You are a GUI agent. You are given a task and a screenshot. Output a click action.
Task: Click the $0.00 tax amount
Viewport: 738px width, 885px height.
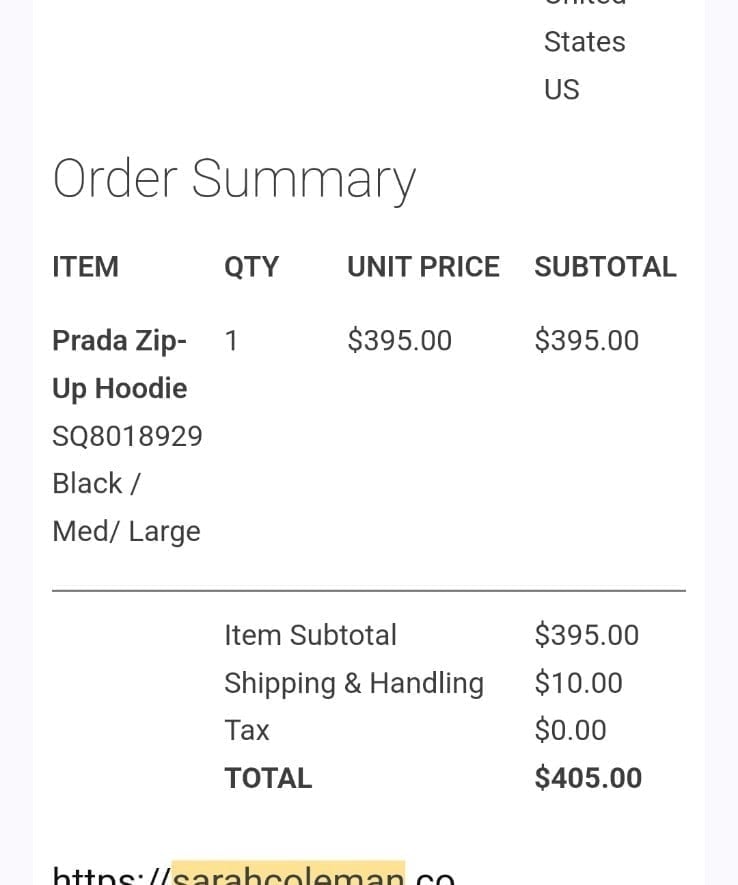[x=570, y=730]
